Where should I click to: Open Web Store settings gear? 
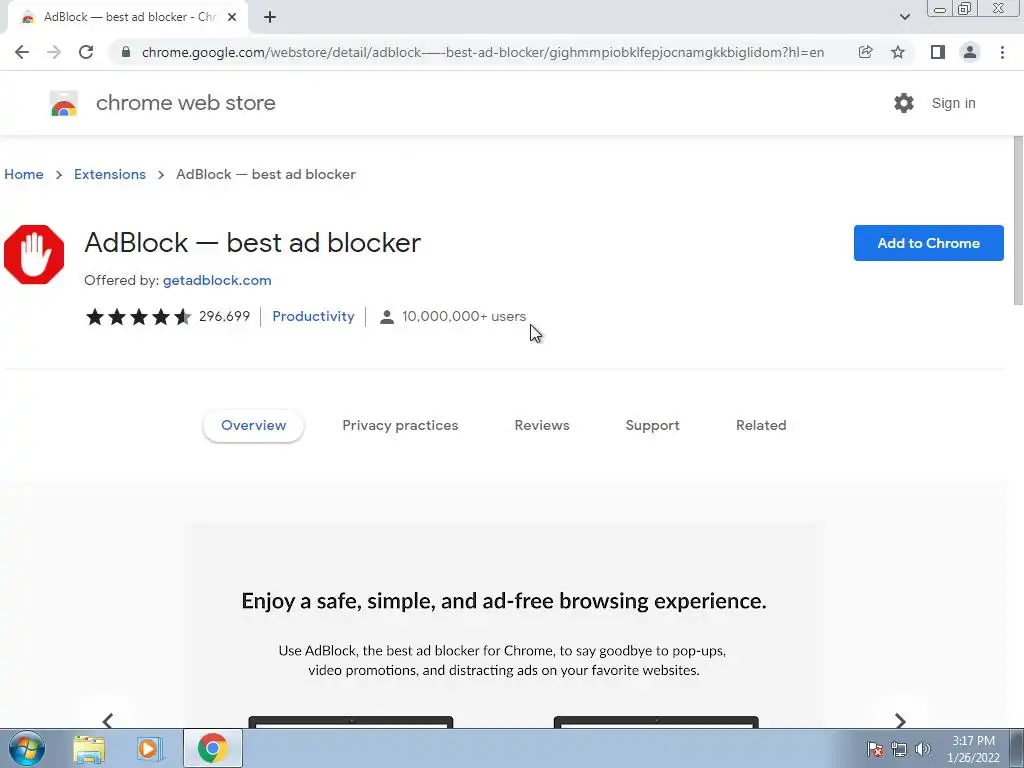pos(904,103)
